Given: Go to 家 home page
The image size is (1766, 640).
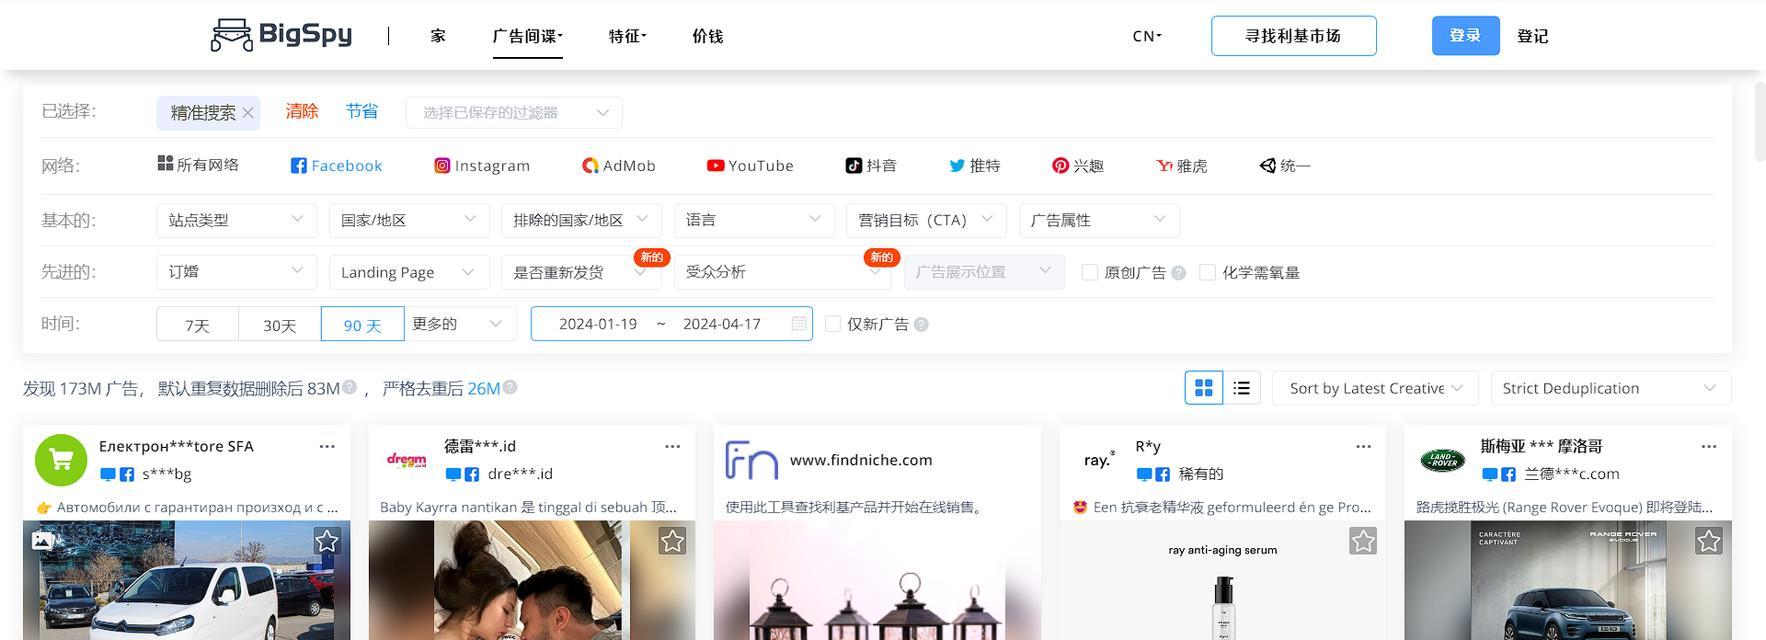Looking at the screenshot, I should pos(438,36).
